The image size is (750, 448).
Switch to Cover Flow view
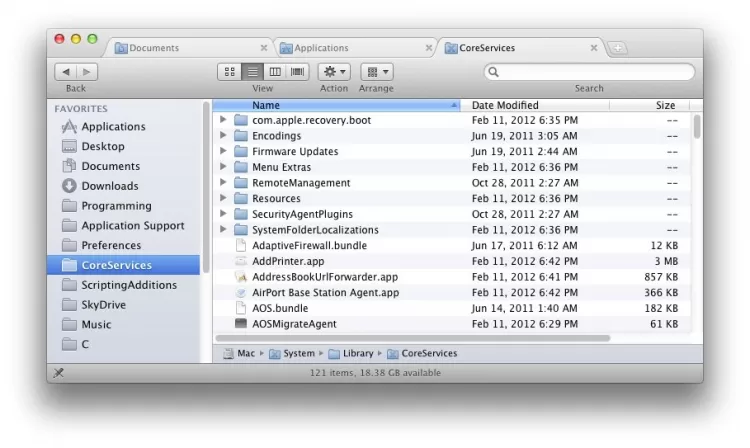(297, 72)
